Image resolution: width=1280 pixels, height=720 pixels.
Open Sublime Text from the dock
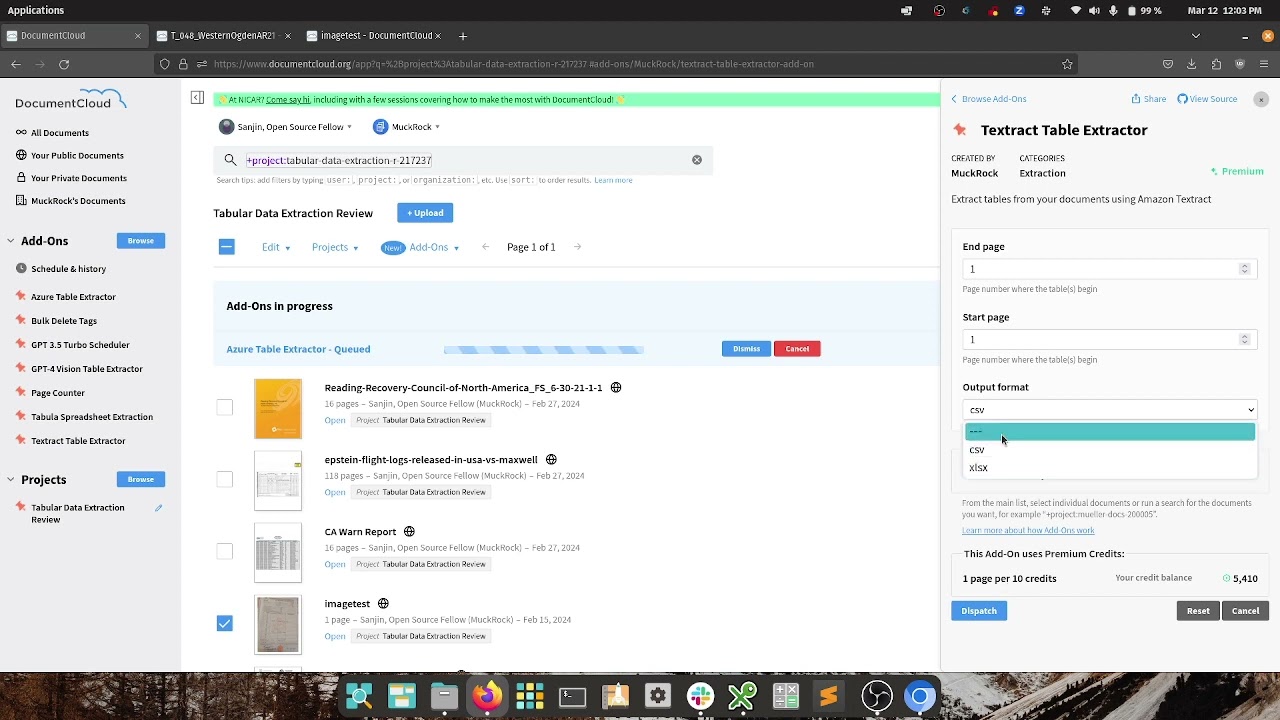click(x=829, y=696)
